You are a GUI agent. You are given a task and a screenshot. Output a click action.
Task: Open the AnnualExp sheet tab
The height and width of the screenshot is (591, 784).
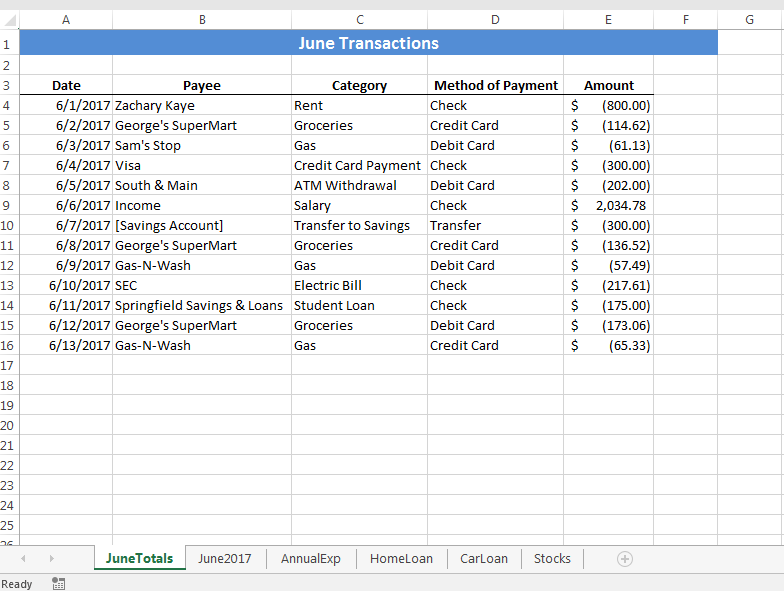click(311, 559)
